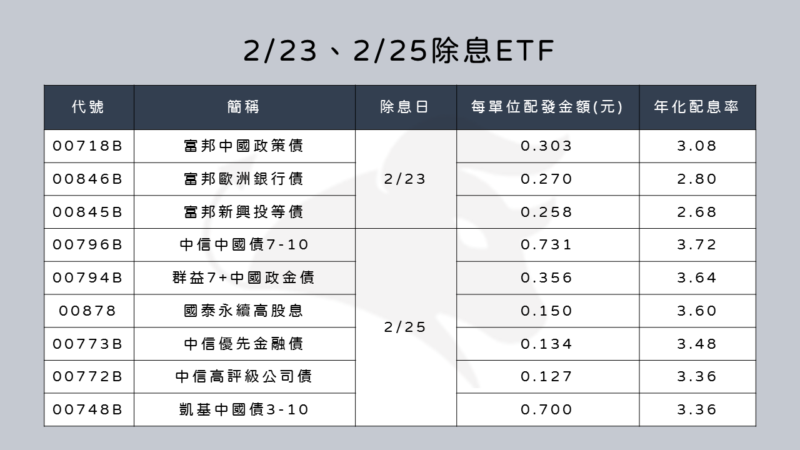Select the 富邦歐洲銀行債 name cell
This screenshot has height=450, width=800.
point(244,179)
